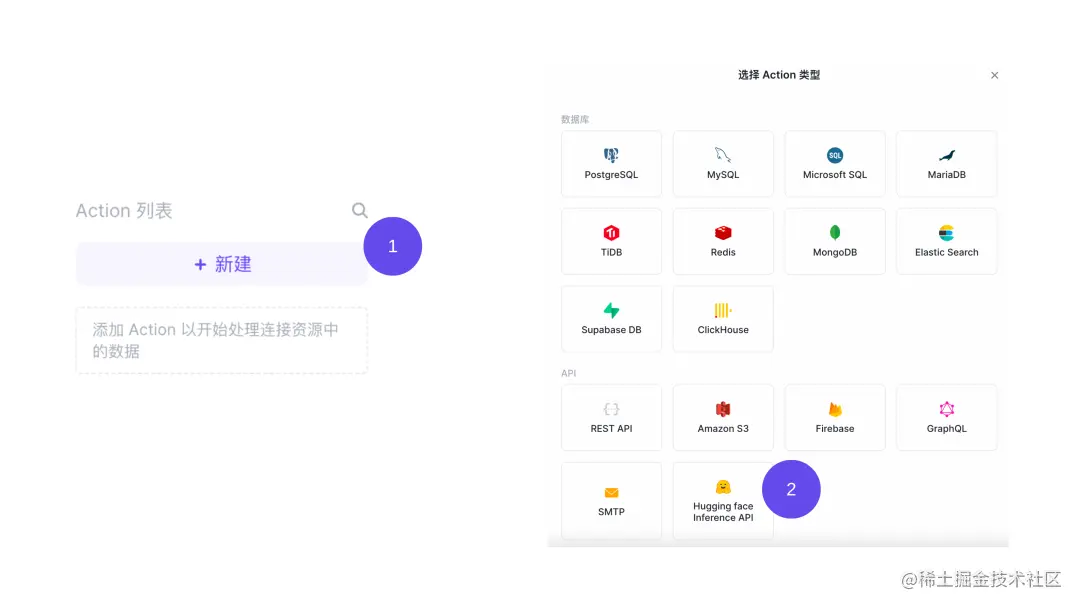Close the Action type dialog

tap(995, 75)
